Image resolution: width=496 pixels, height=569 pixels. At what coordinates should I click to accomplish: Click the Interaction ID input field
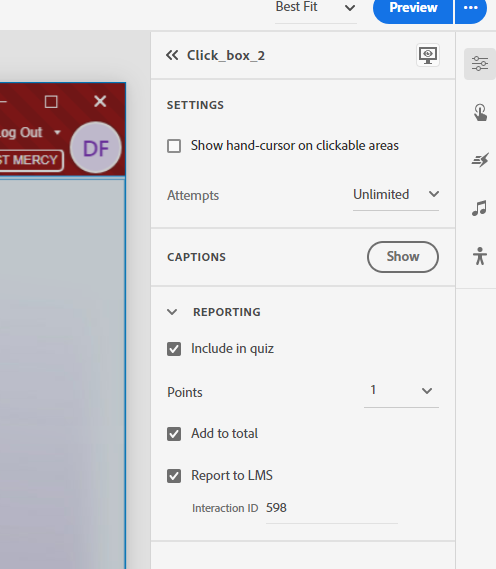tap(332, 508)
